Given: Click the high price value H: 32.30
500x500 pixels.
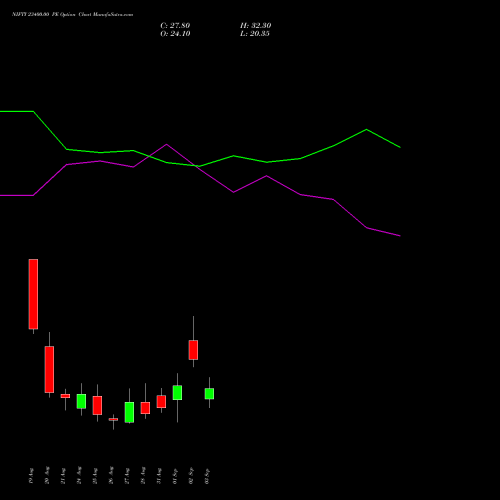Looking at the screenshot, I should 256,26.
